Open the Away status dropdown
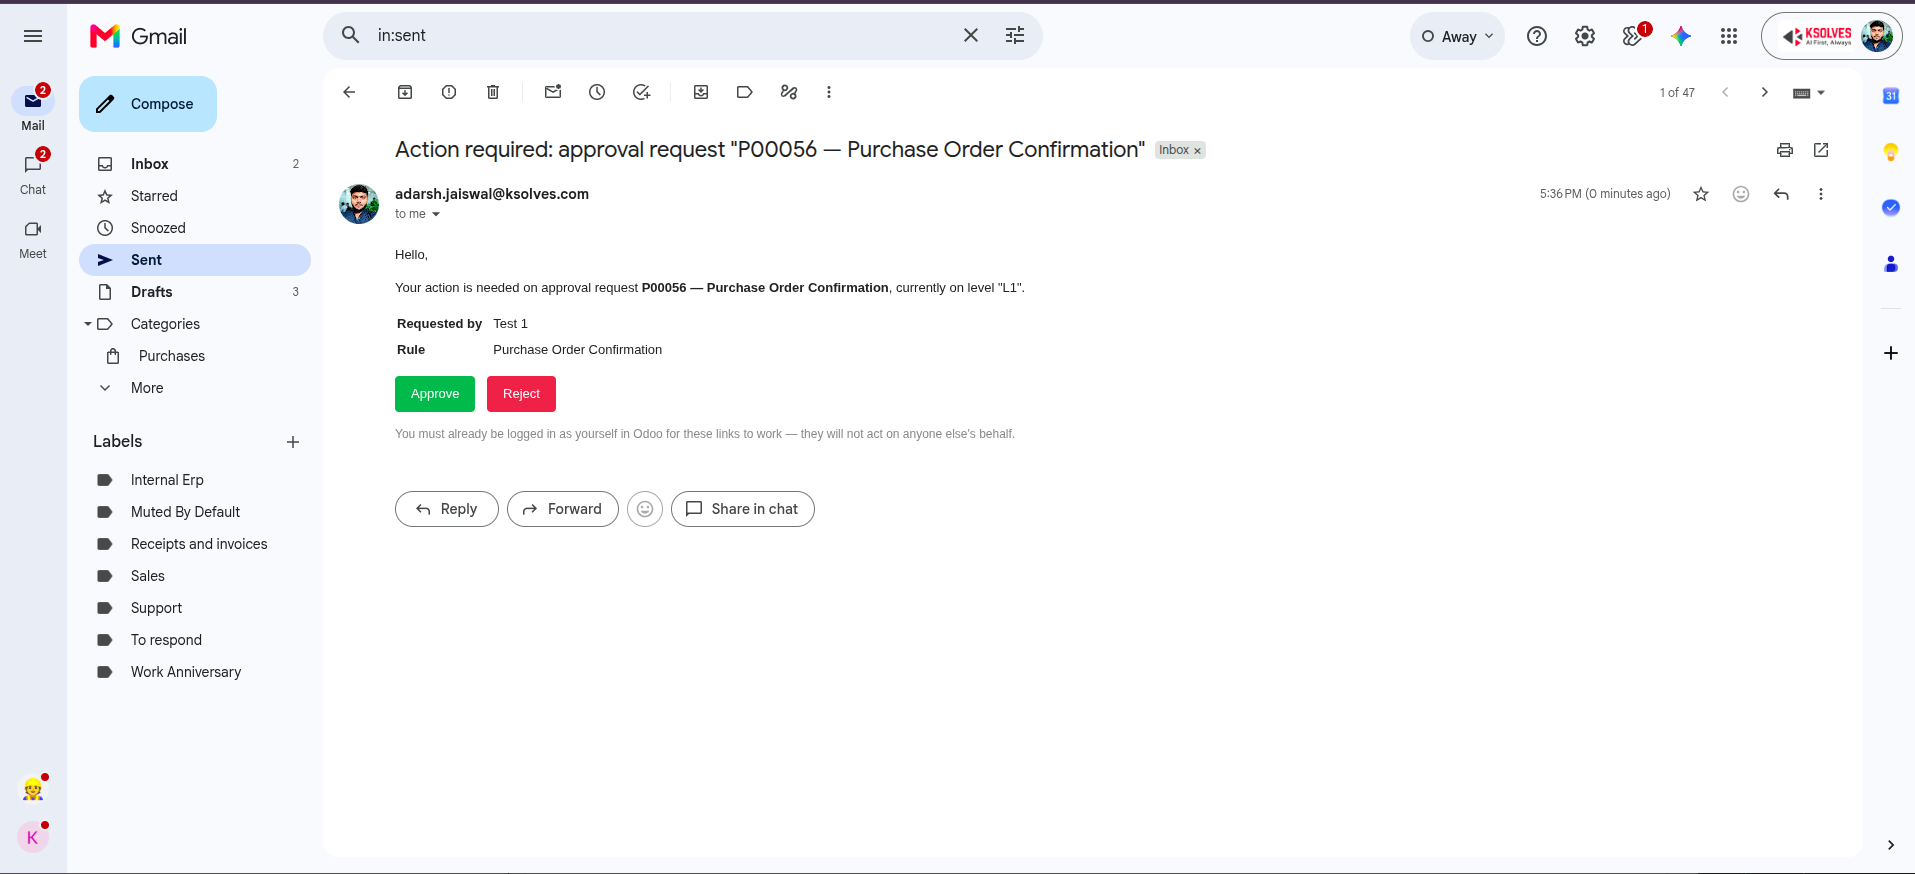The image size is (1915, 874). [x=1457, y=36]
